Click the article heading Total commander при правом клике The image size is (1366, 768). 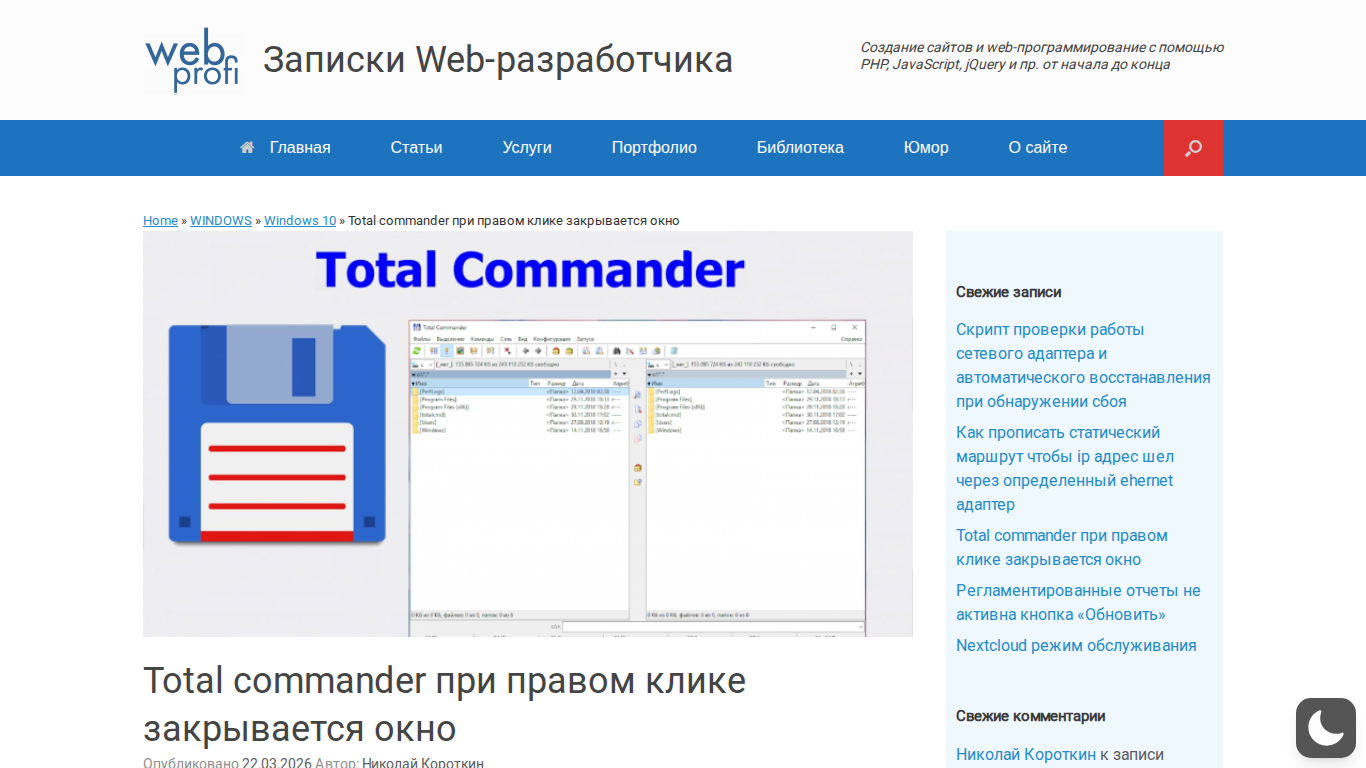click(444, 704)
